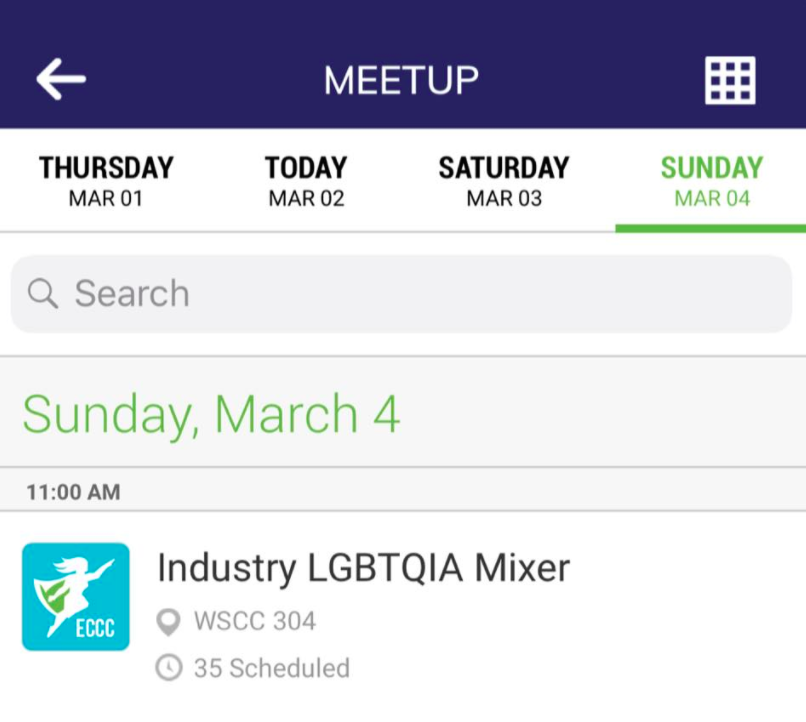Go to the Saturday Mar 03 tab
806x722 pixels.
504,181
